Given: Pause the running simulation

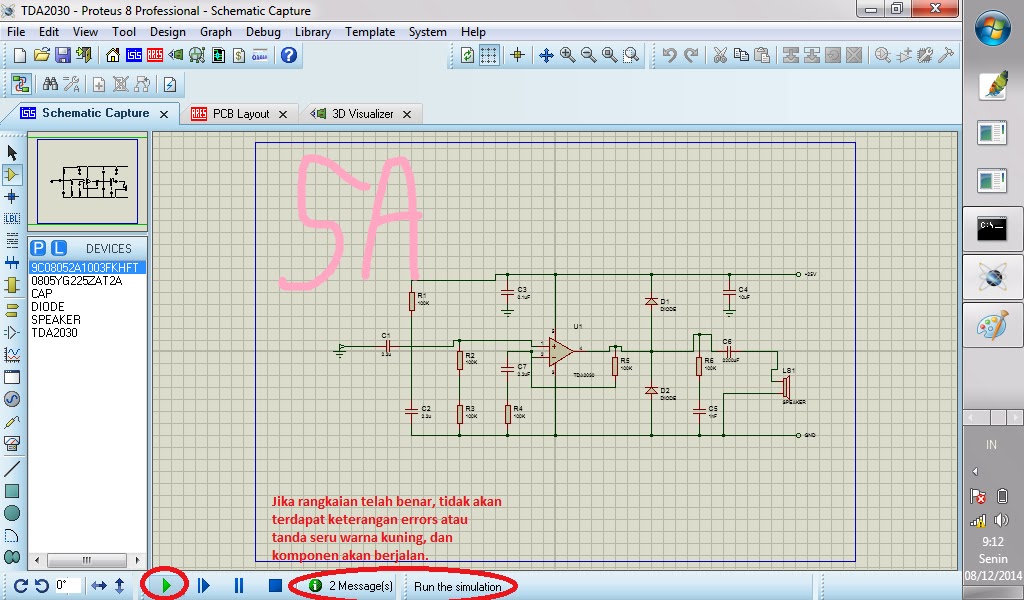Looking at the screenshot, I should pos(237,586).
